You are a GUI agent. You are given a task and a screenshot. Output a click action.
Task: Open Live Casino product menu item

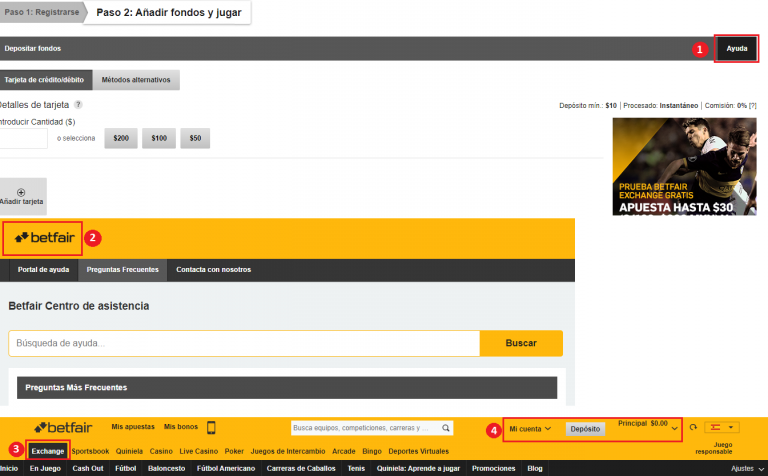(198, 452)
